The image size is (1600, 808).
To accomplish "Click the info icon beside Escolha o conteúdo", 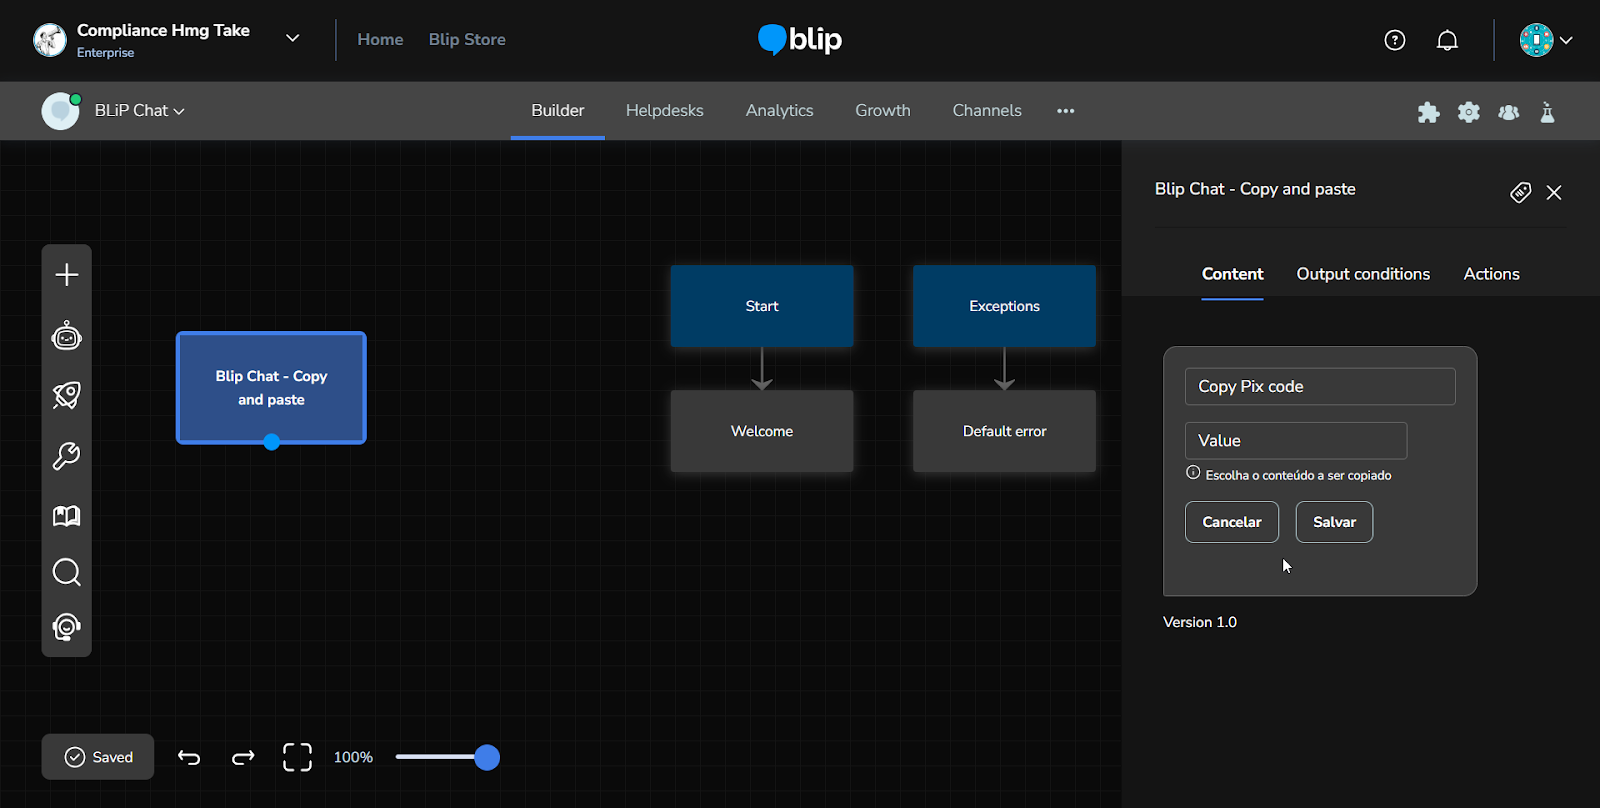I will 1193,473.
